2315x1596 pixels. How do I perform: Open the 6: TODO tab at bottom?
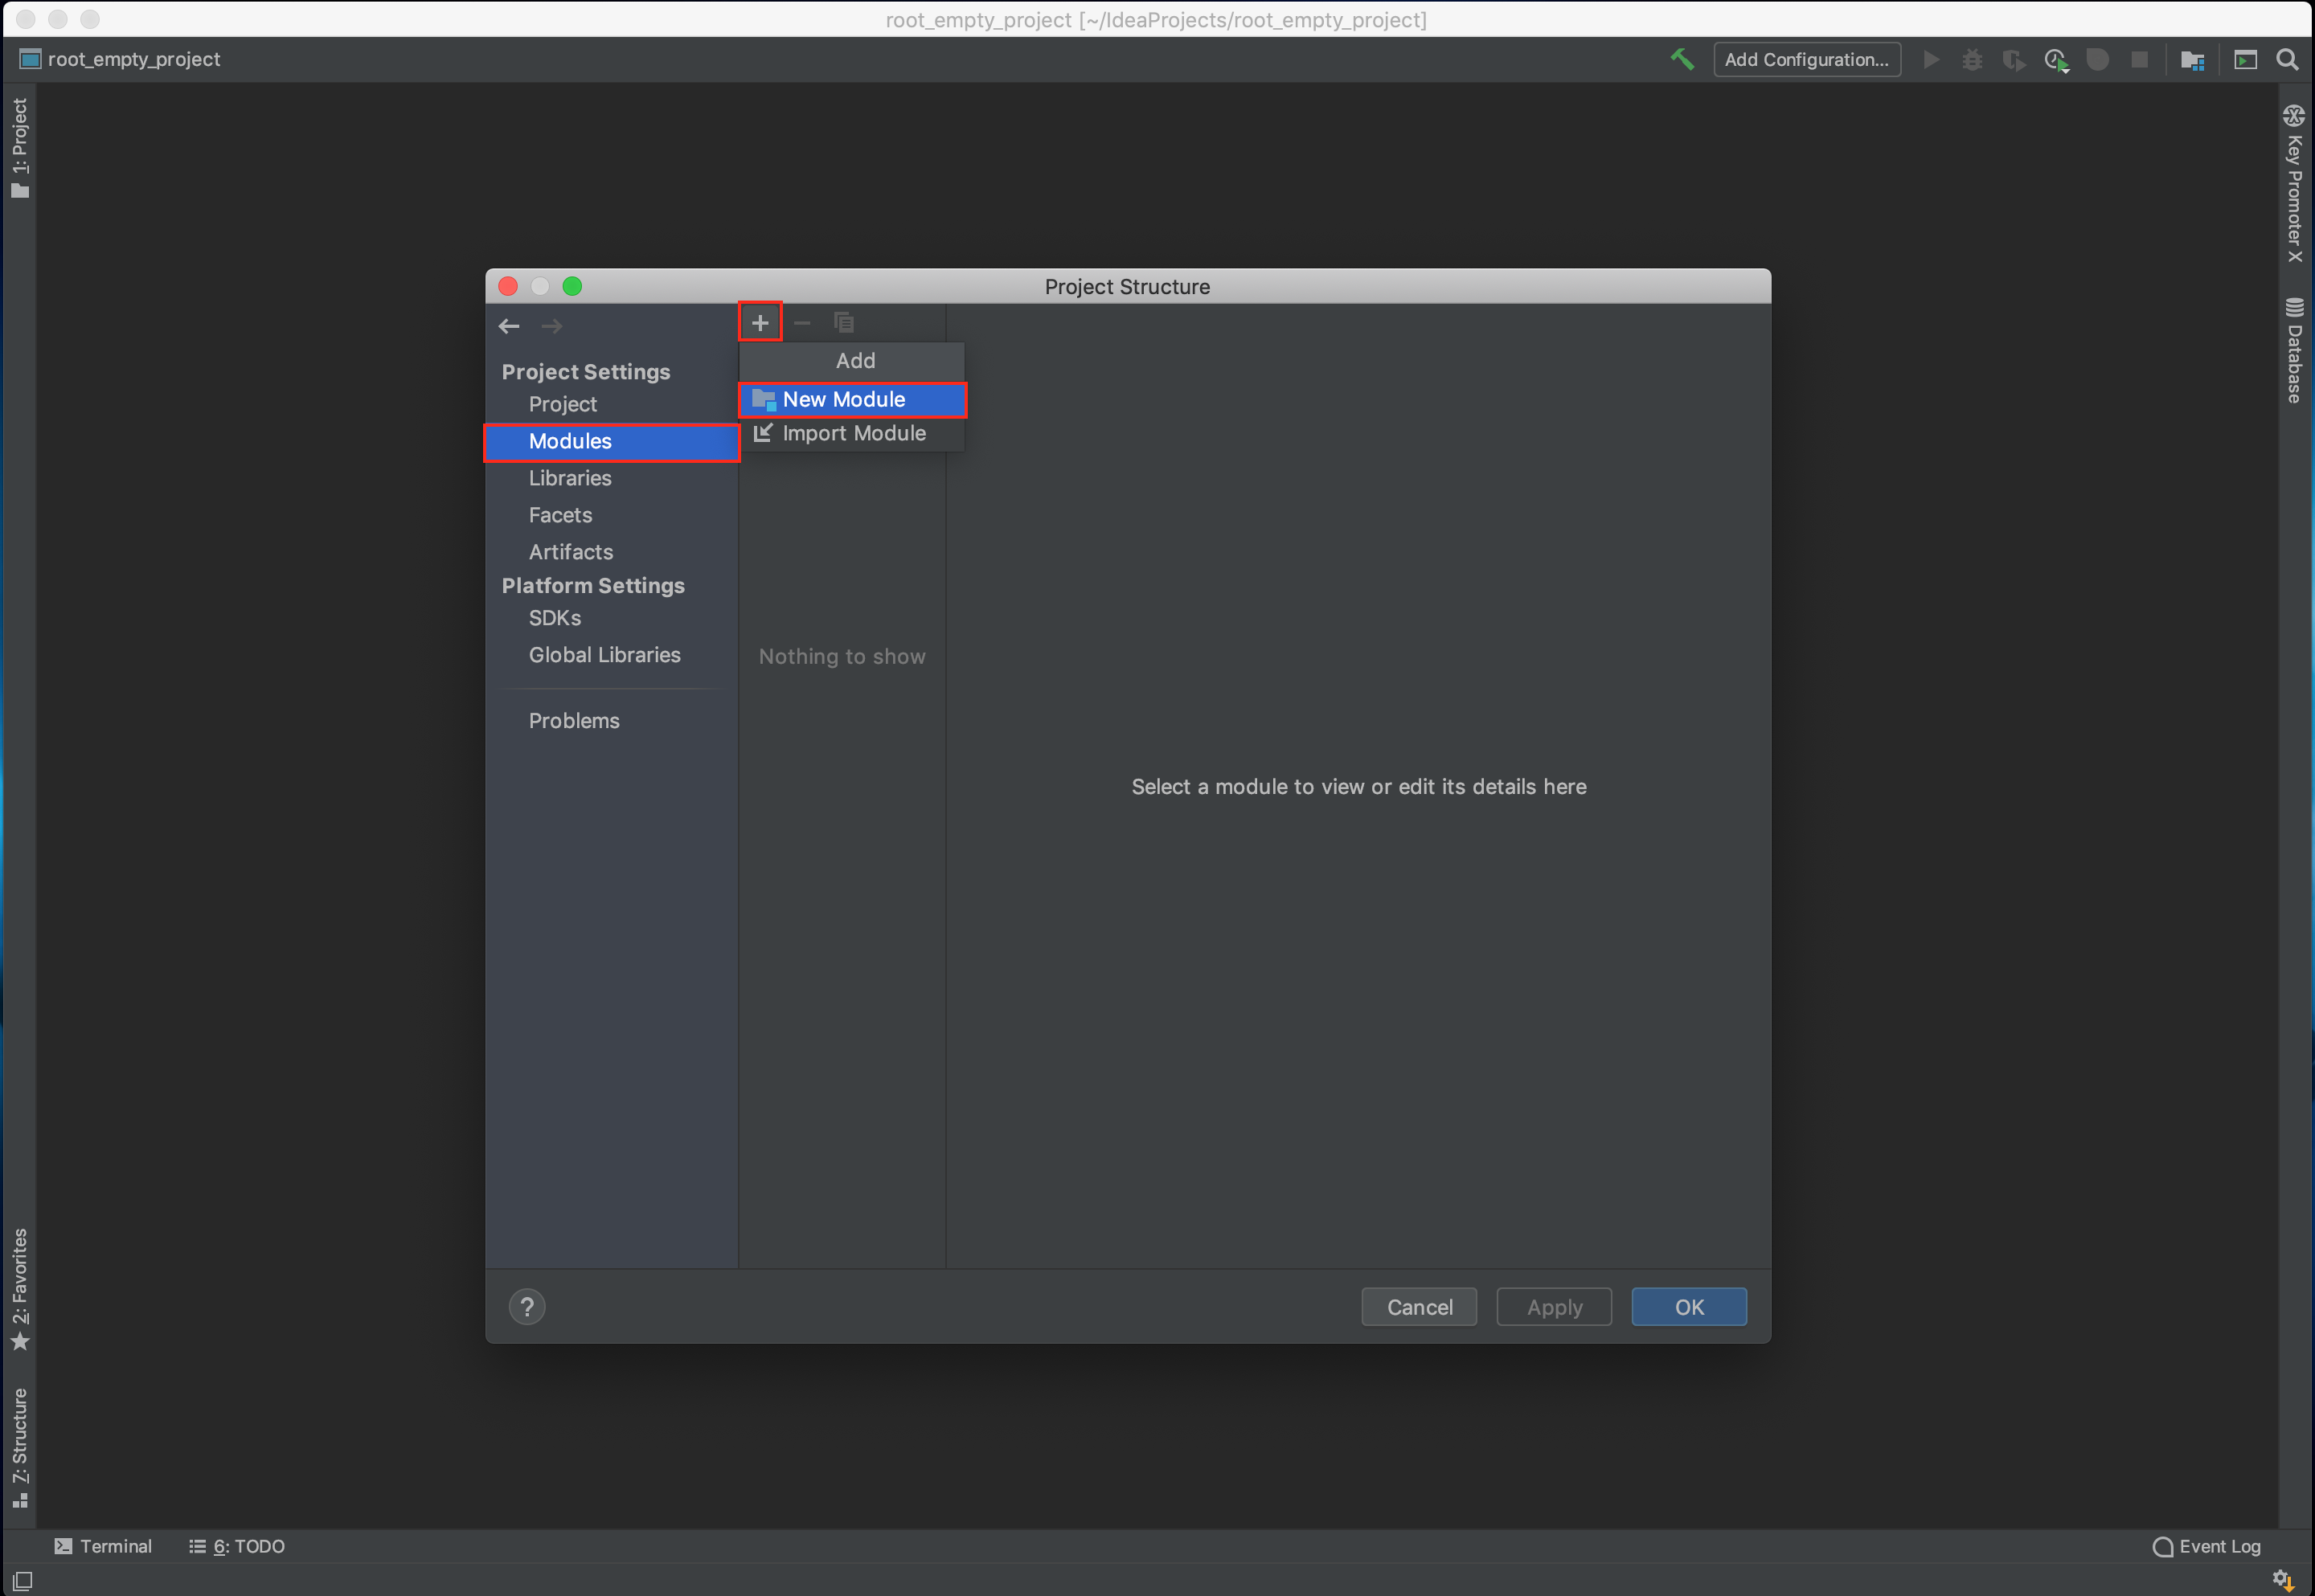(237, 1546)
